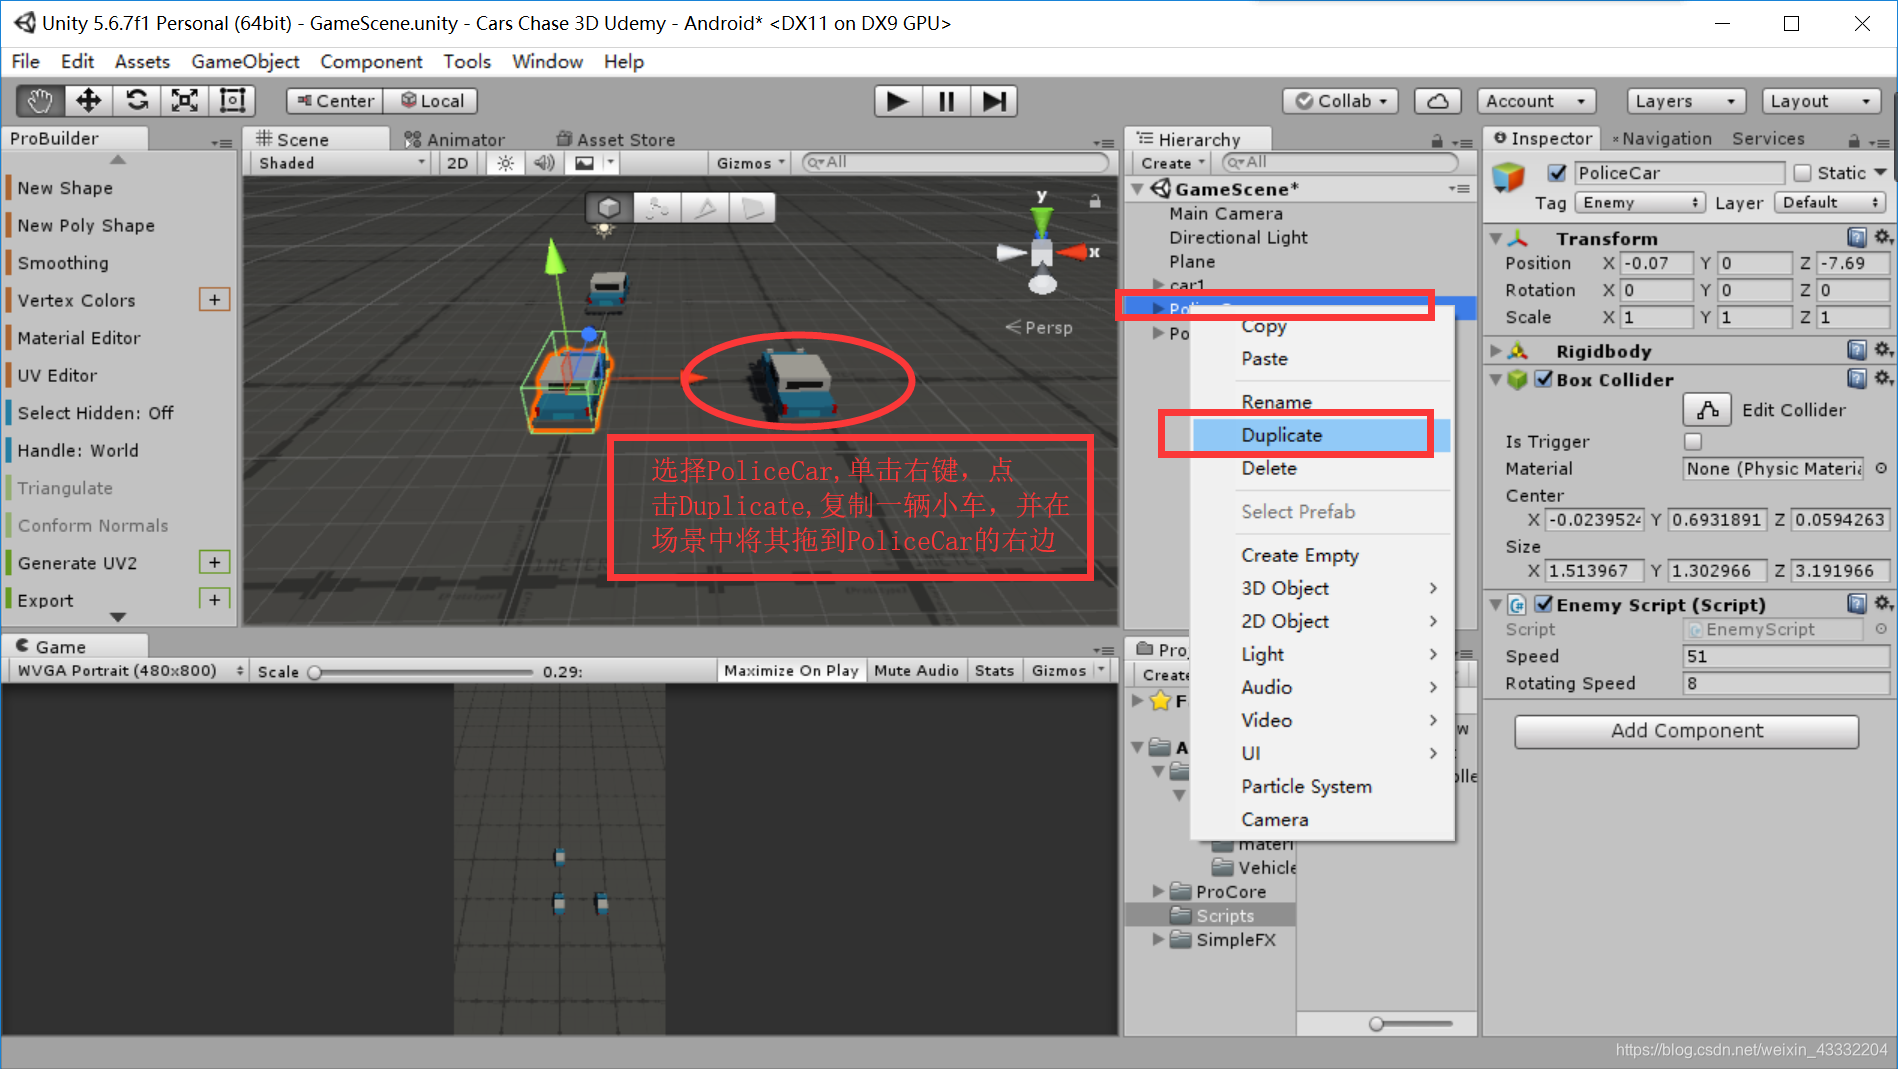
Task: Toggle Mute Audio in Game view
Action: 916,670
